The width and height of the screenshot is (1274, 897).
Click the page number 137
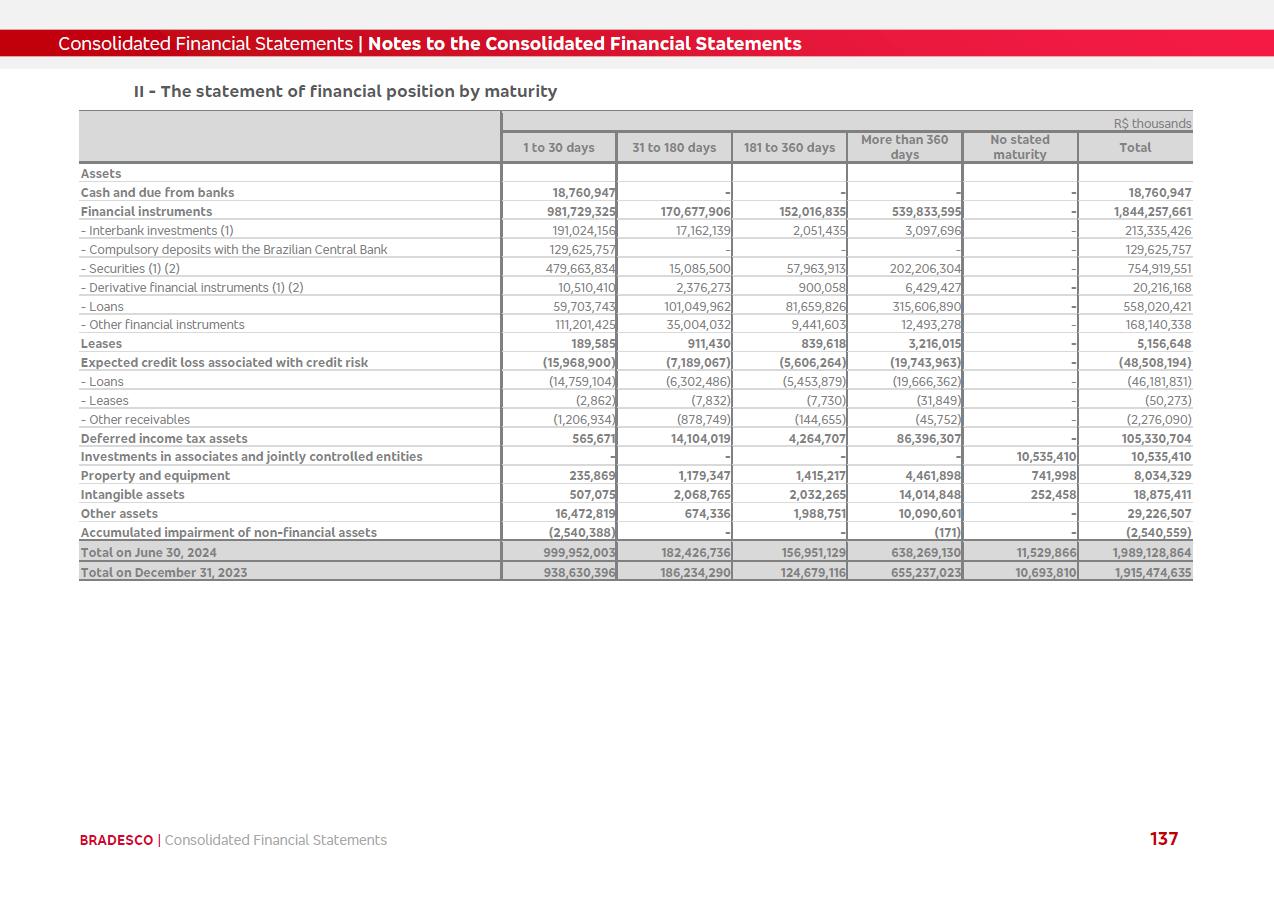pyautogui.click(x=1163, y=839)
